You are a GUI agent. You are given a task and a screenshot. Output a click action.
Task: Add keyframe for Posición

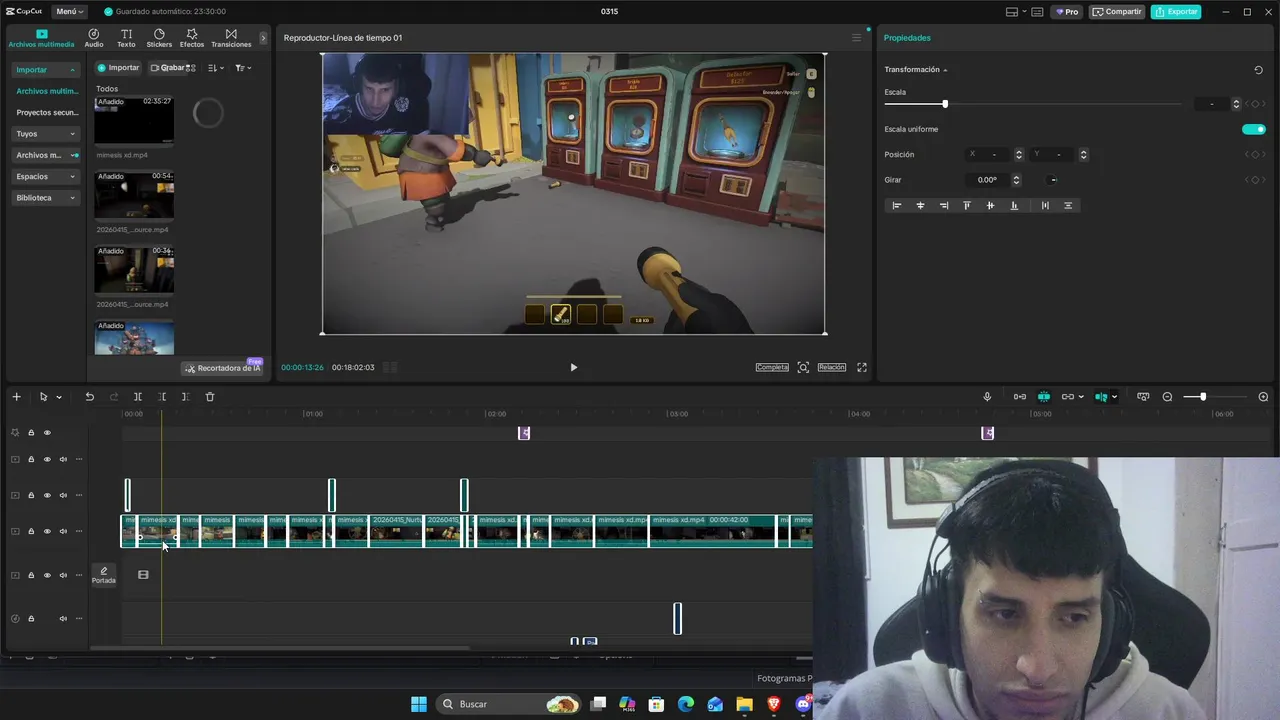pyautogui.click(x=1255, y=155)
